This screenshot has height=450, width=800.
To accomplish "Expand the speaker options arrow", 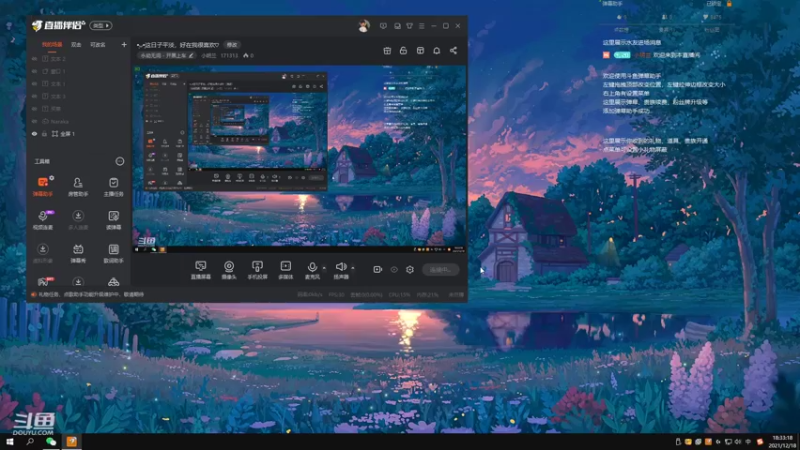I will click(353, 267).
